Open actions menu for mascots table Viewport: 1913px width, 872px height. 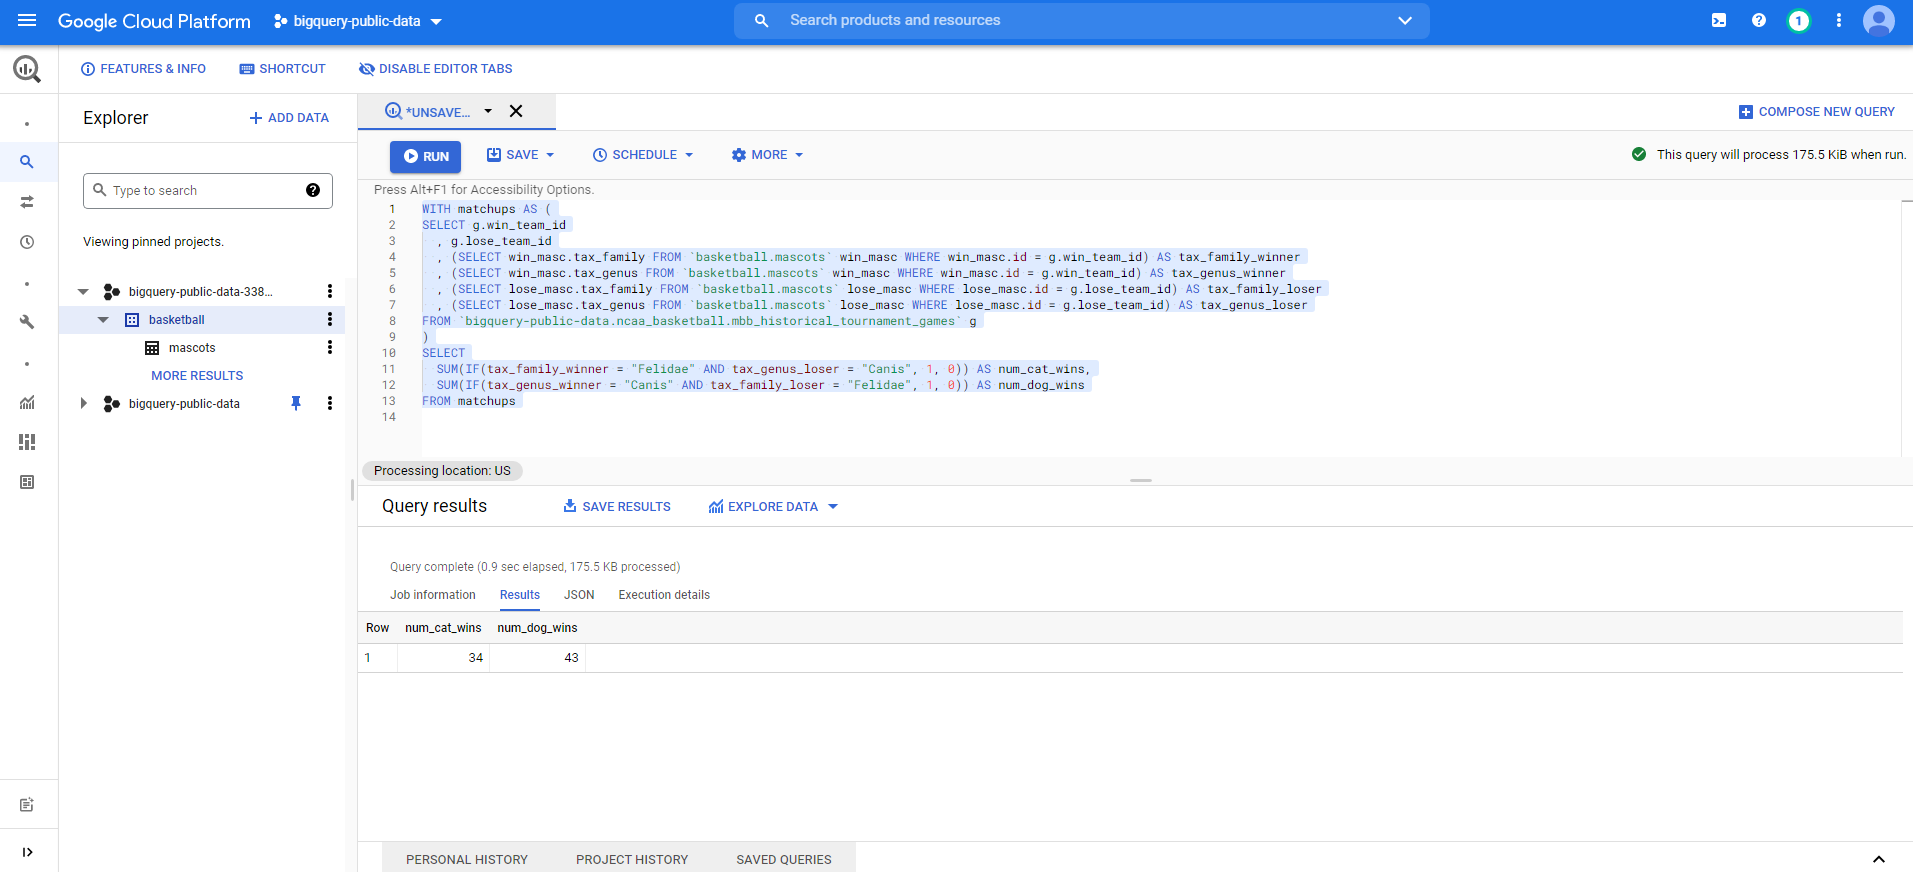pos(330,347)
